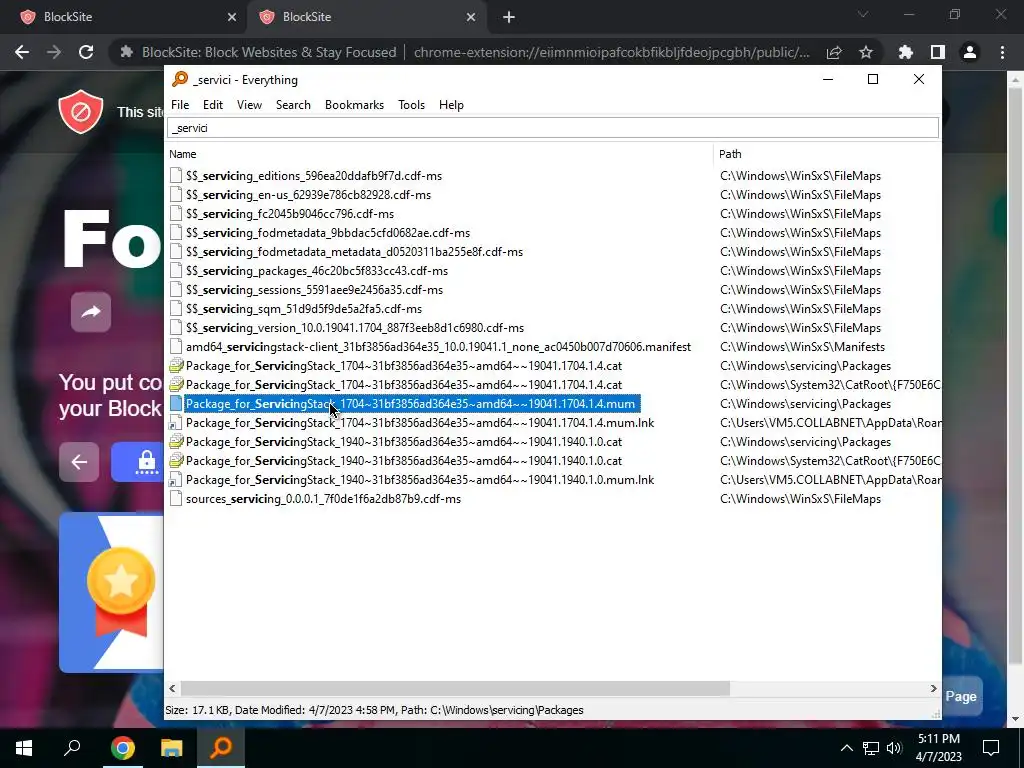1024x768 pixels.
Task: Click file icon of $$_servicing_editions row
Action: coord(176,176)
